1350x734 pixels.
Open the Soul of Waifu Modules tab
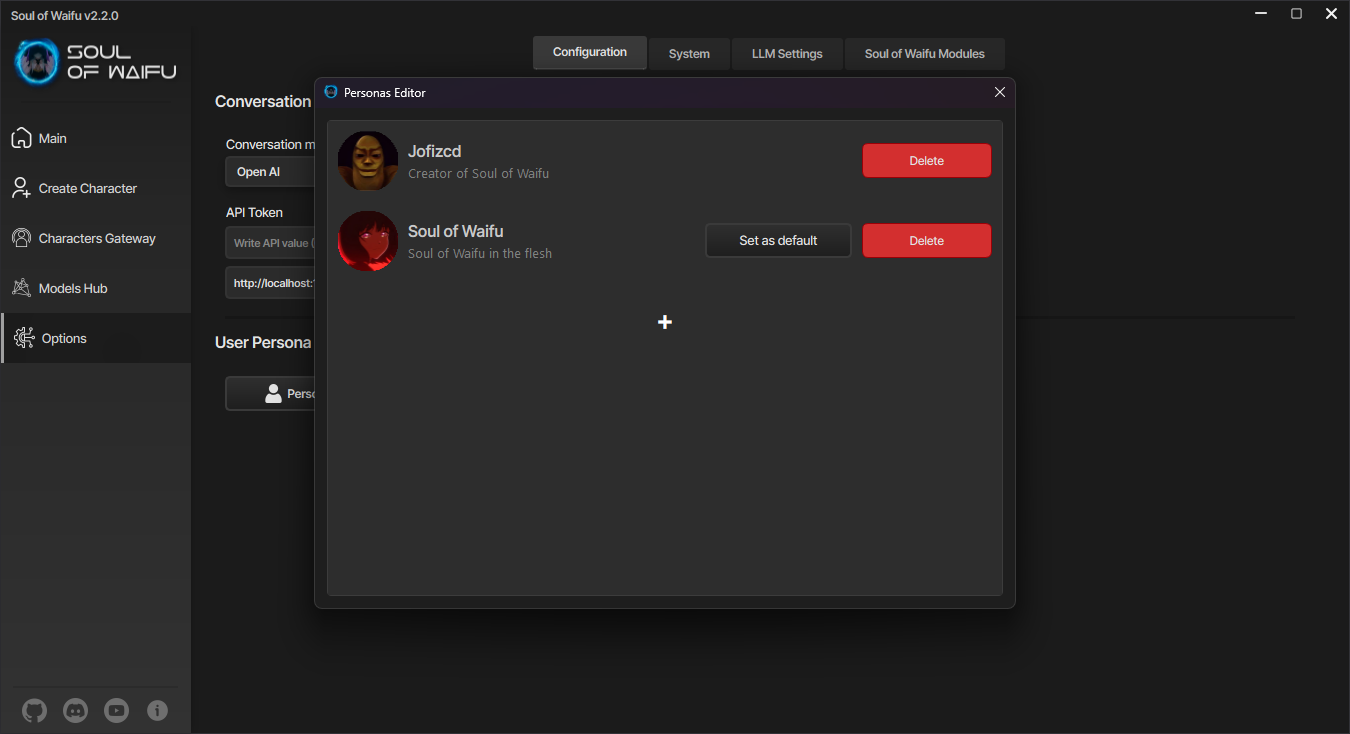tap(925, 54)
